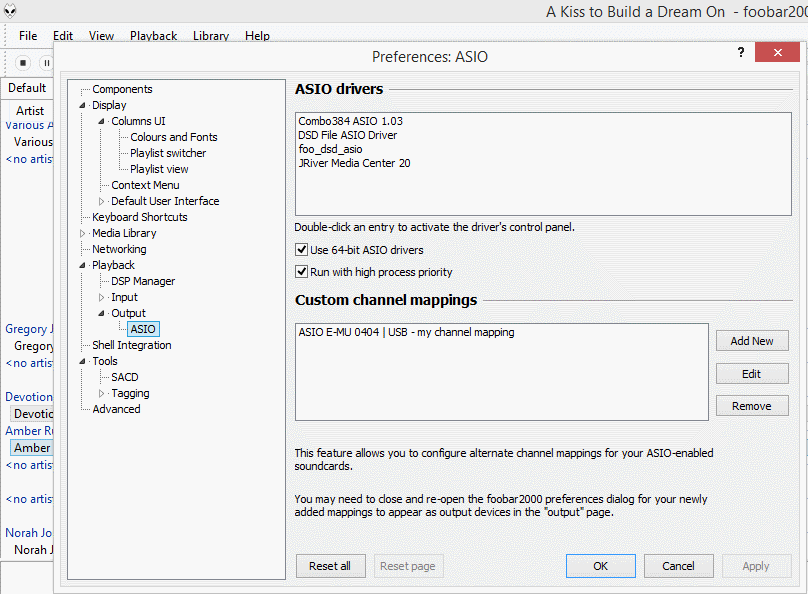This screenshot has width=808, height=594.
Task: Toggle Use 64-bit ASIO drivers checkbox
Action: tap(302, 250)
